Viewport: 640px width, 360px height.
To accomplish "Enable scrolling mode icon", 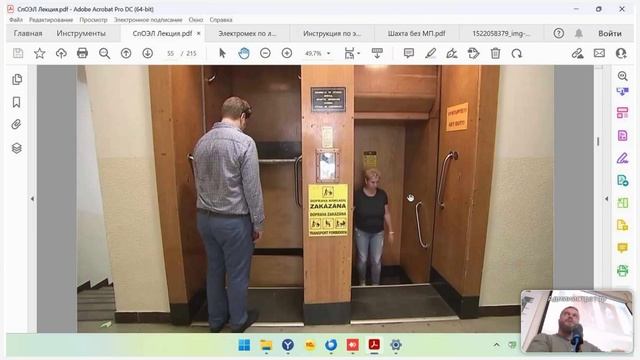I will (377, 53).
